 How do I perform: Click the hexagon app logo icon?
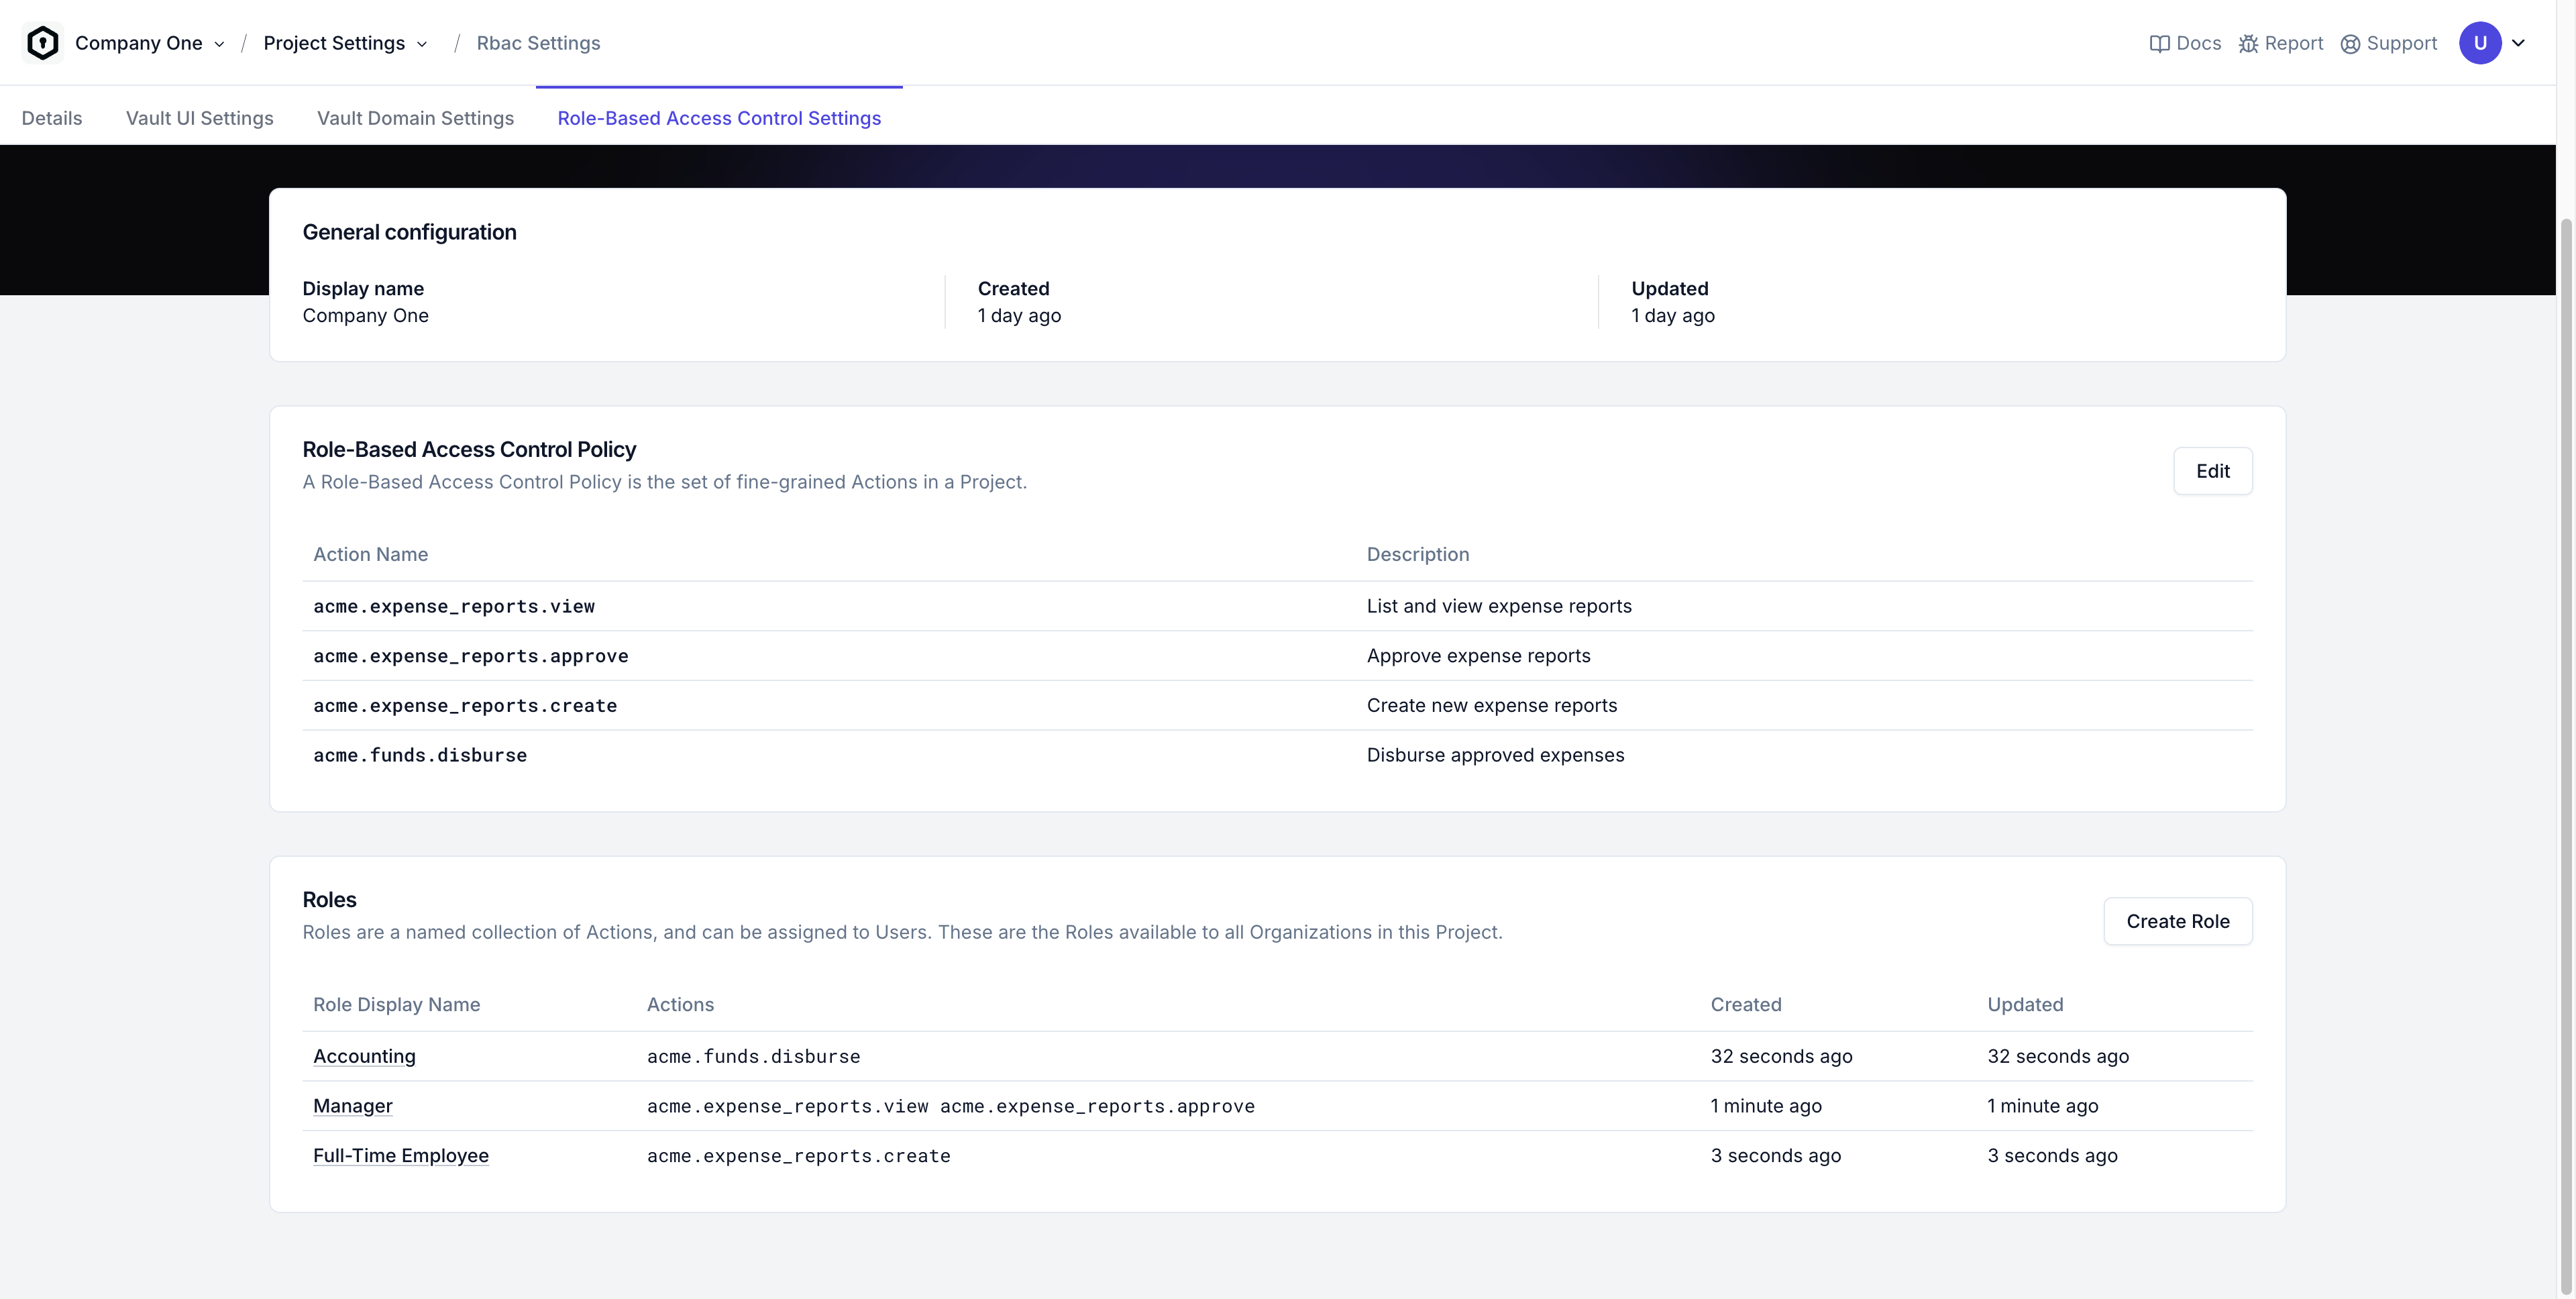point(42,43)
